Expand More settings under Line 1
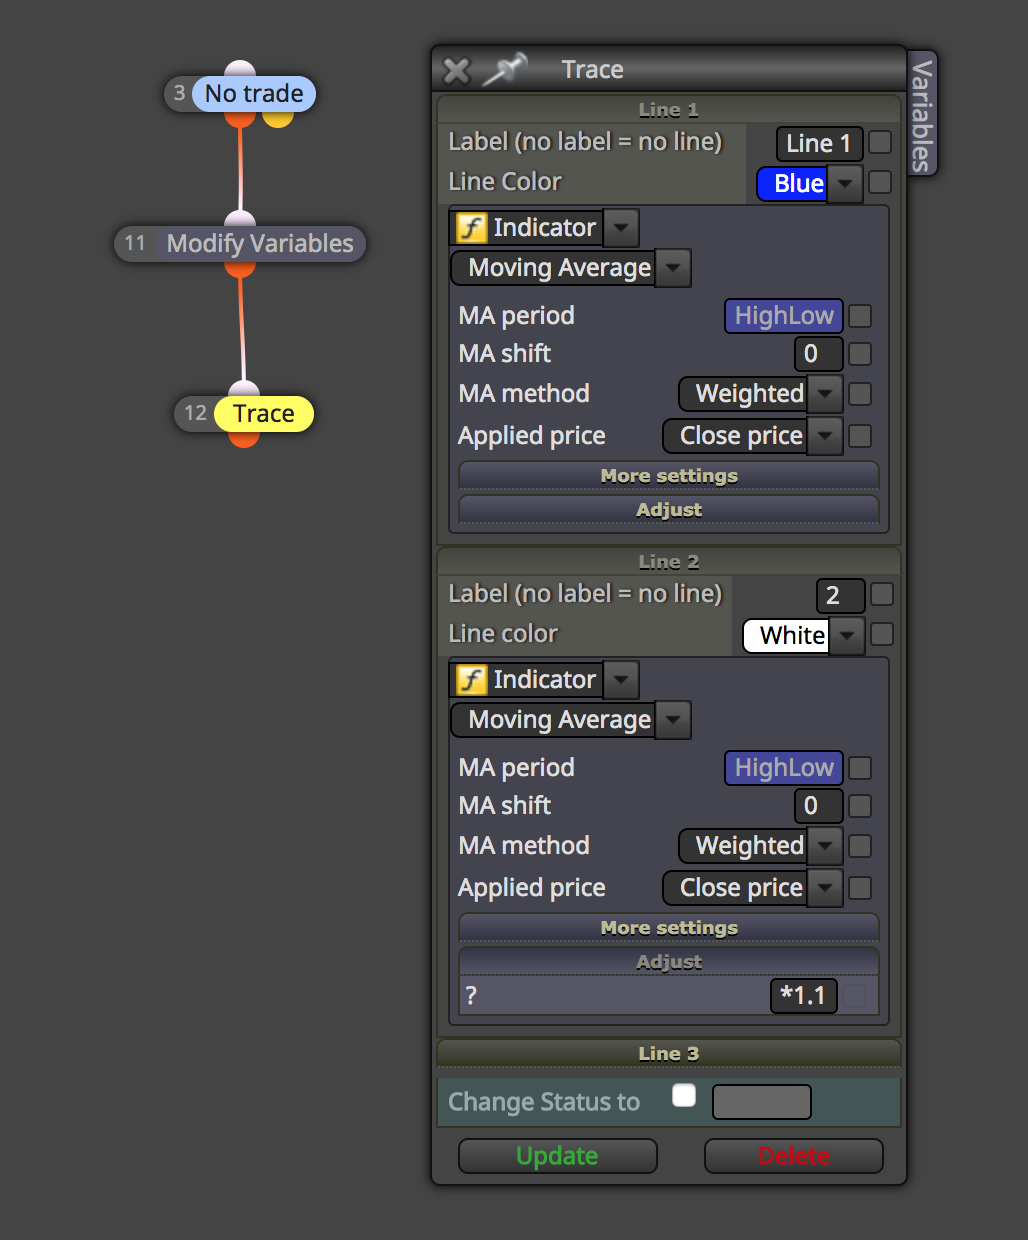The image size is (1028, 1240). [669, 476]
